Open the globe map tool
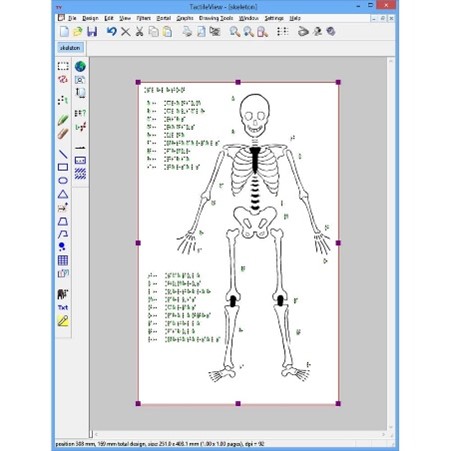Screen dimensions: 451x451 pos(80,66)
